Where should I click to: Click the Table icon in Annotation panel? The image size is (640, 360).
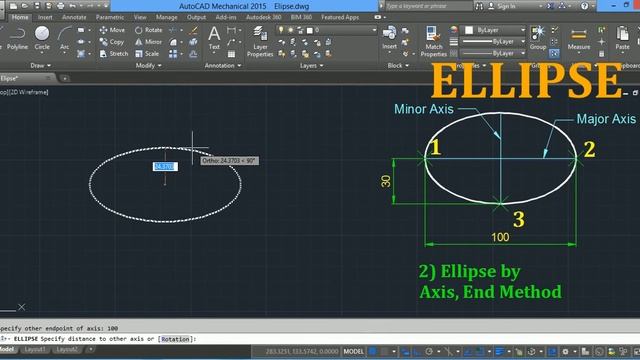[x=231, y=54]
